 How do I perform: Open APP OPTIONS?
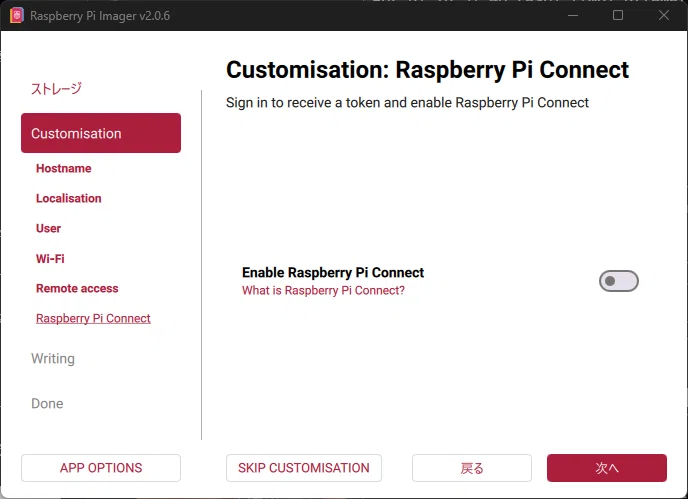(x=101, y=468)
